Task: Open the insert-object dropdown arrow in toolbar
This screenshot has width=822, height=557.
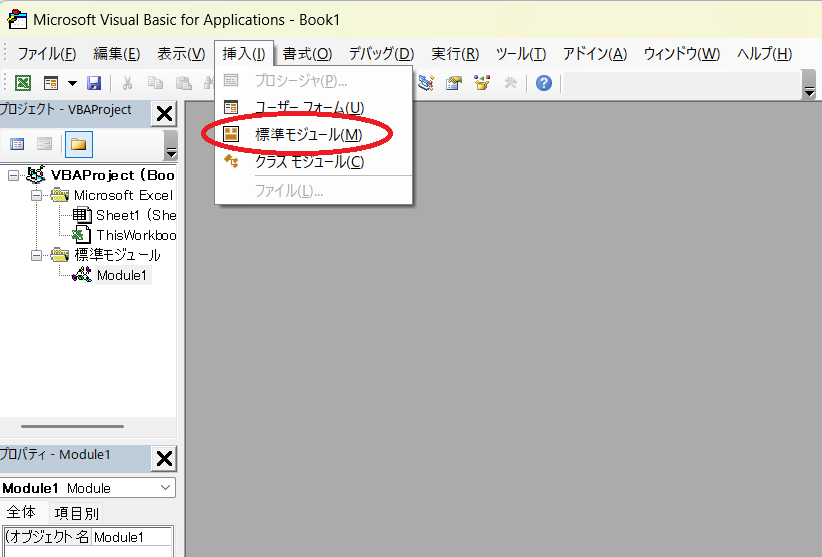Action: coord(72,83)
